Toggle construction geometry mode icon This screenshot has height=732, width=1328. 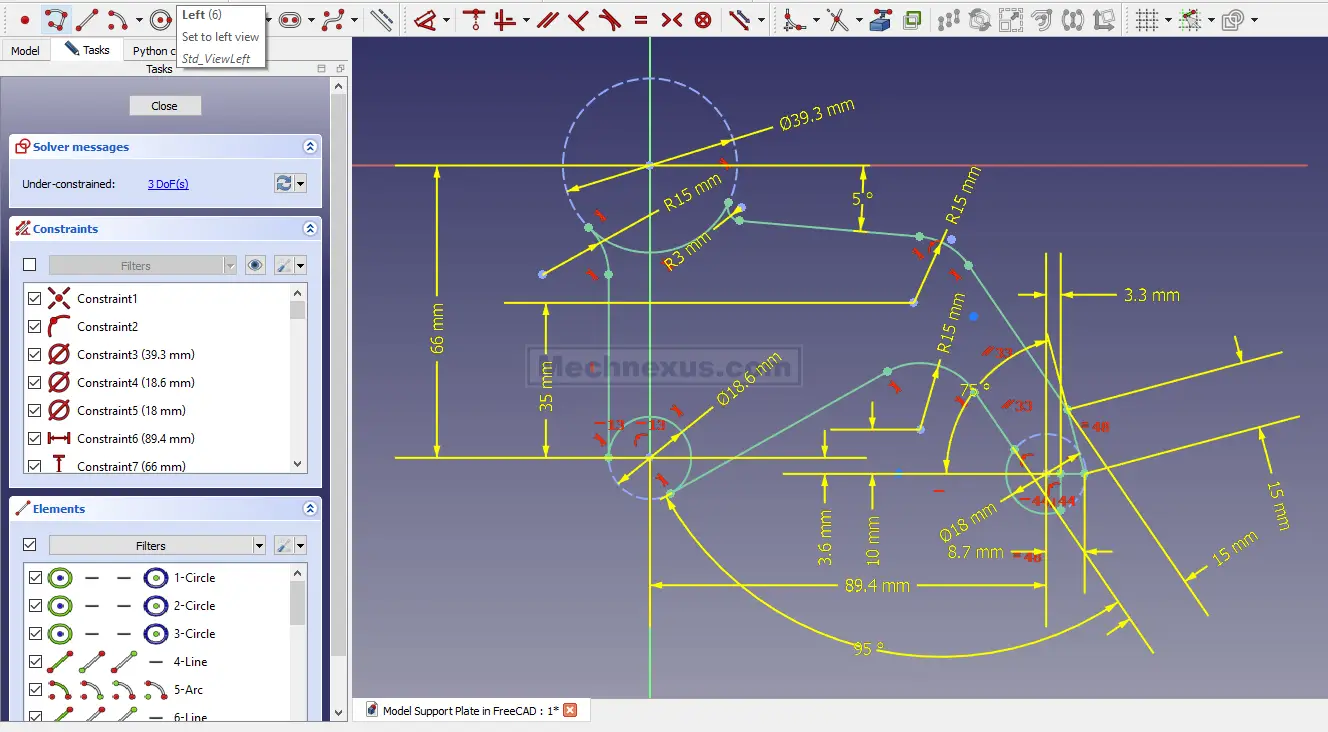pyautogui.click(x=381, y=19)
